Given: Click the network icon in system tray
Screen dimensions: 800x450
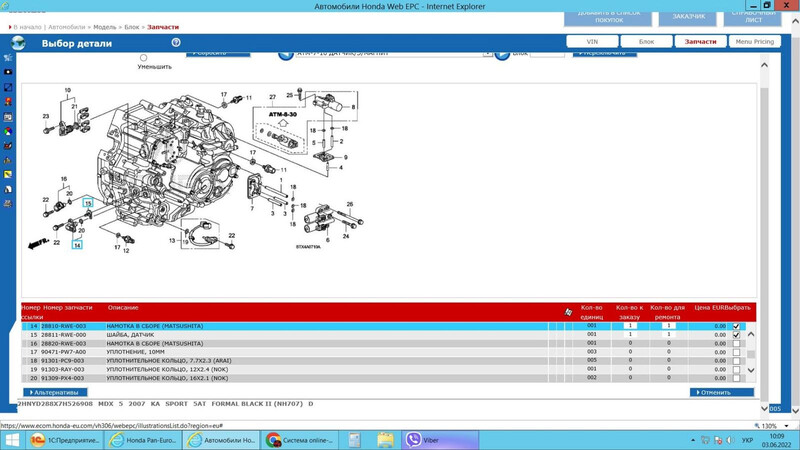Looking at the screenshot, I should [x=705, y=440].
